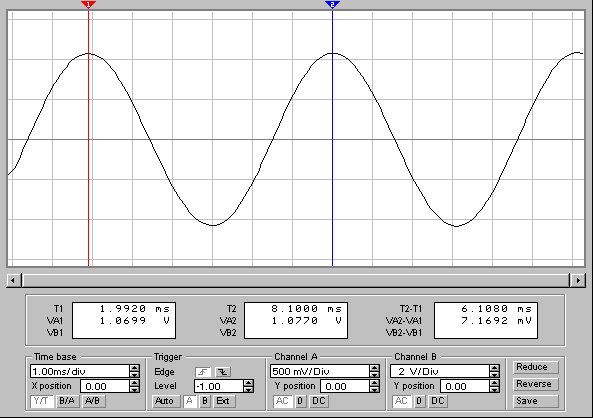Click the Reduce button
The height and width of the screenshot is (418, 593).
535,367
